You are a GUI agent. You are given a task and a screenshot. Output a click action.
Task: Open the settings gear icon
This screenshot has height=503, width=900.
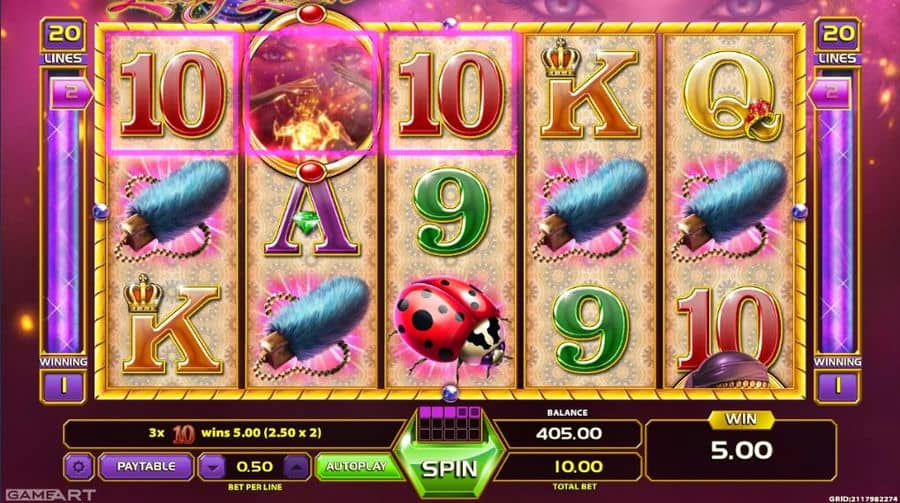click(79, 466)
